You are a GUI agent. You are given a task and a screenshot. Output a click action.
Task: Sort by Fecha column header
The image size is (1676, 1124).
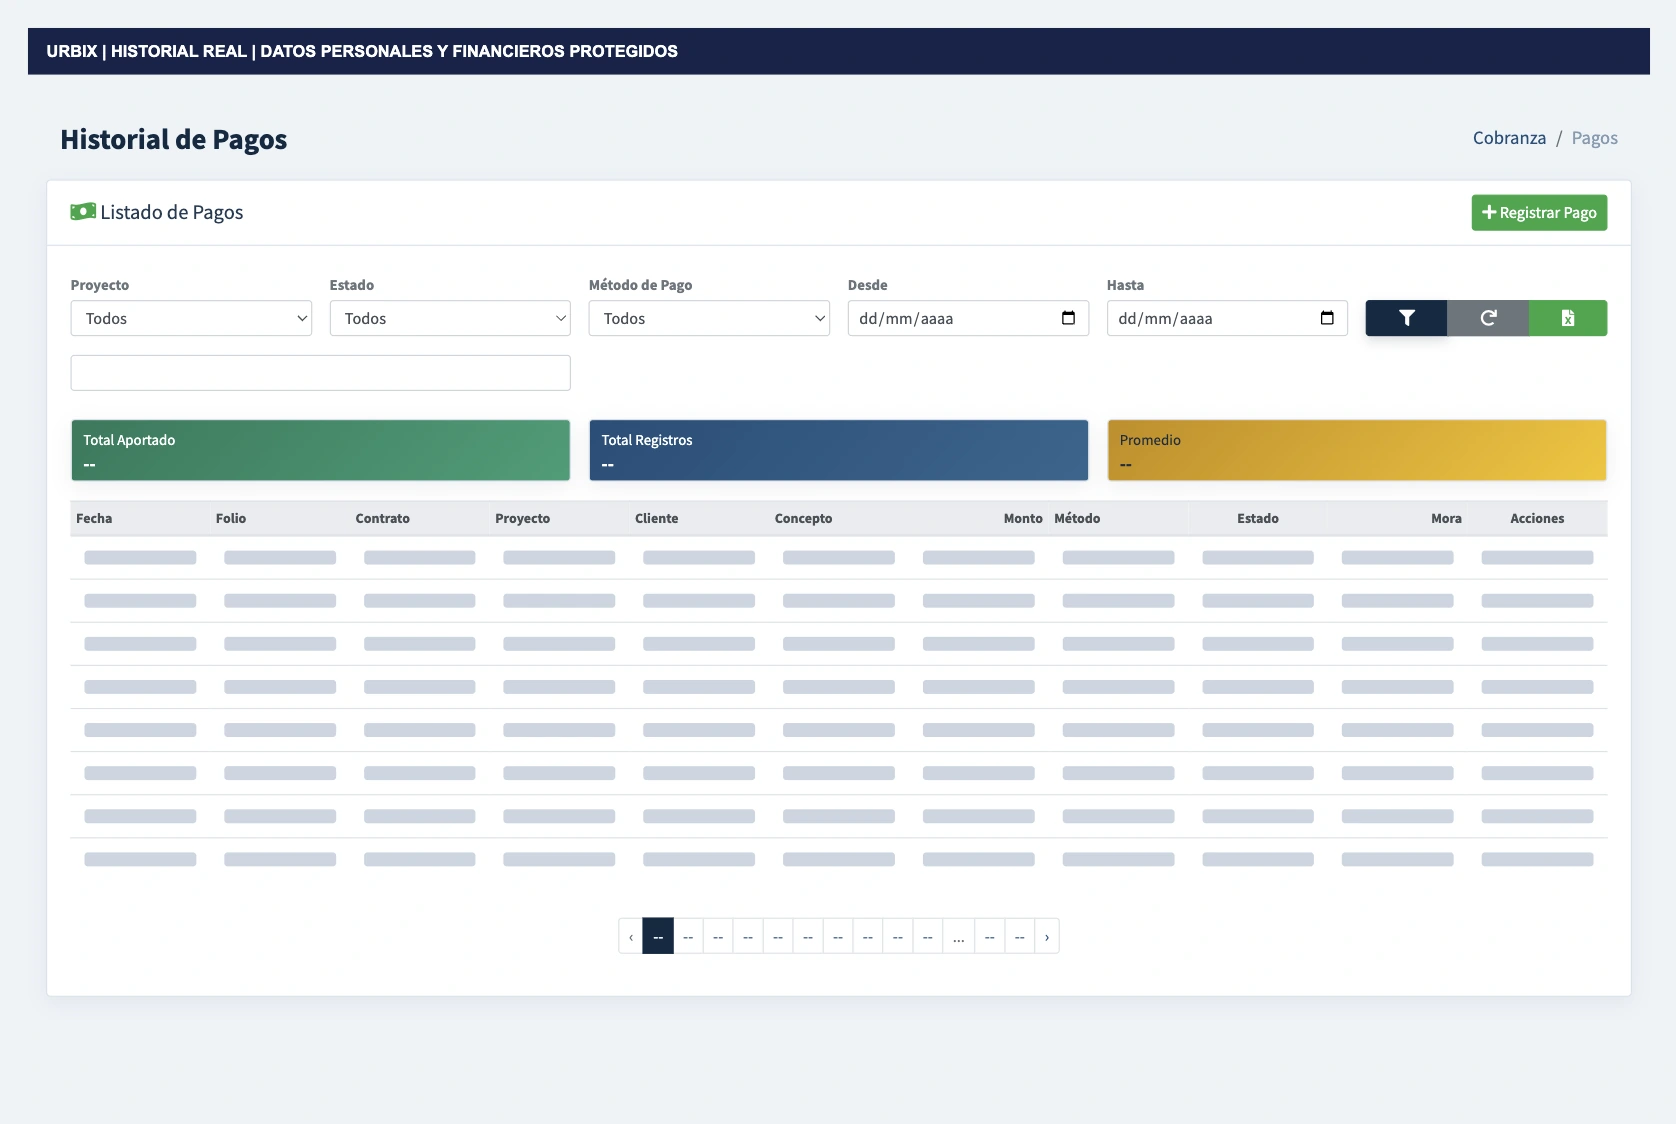coord(94,518)
